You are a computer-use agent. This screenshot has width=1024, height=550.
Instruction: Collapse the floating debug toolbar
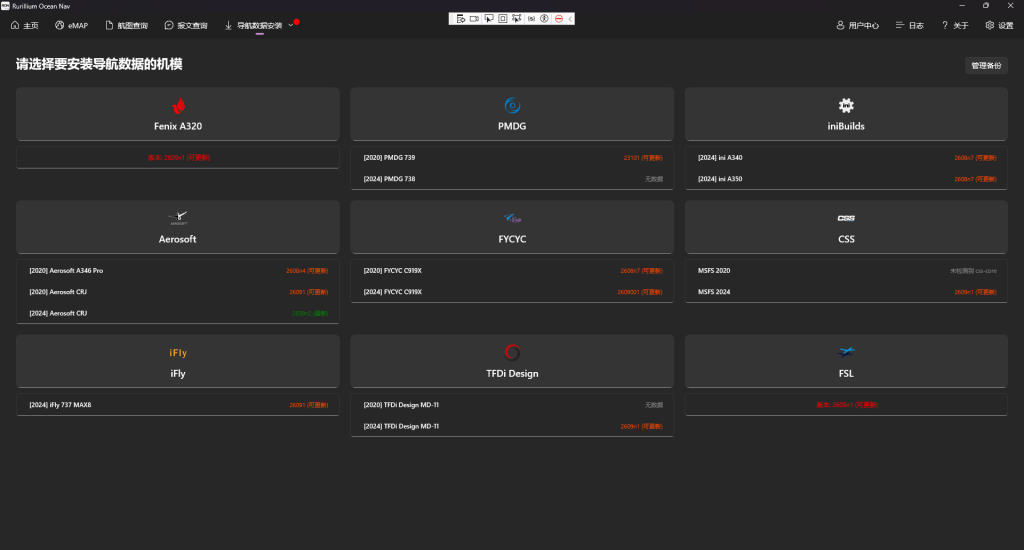(x=570, y=19)
